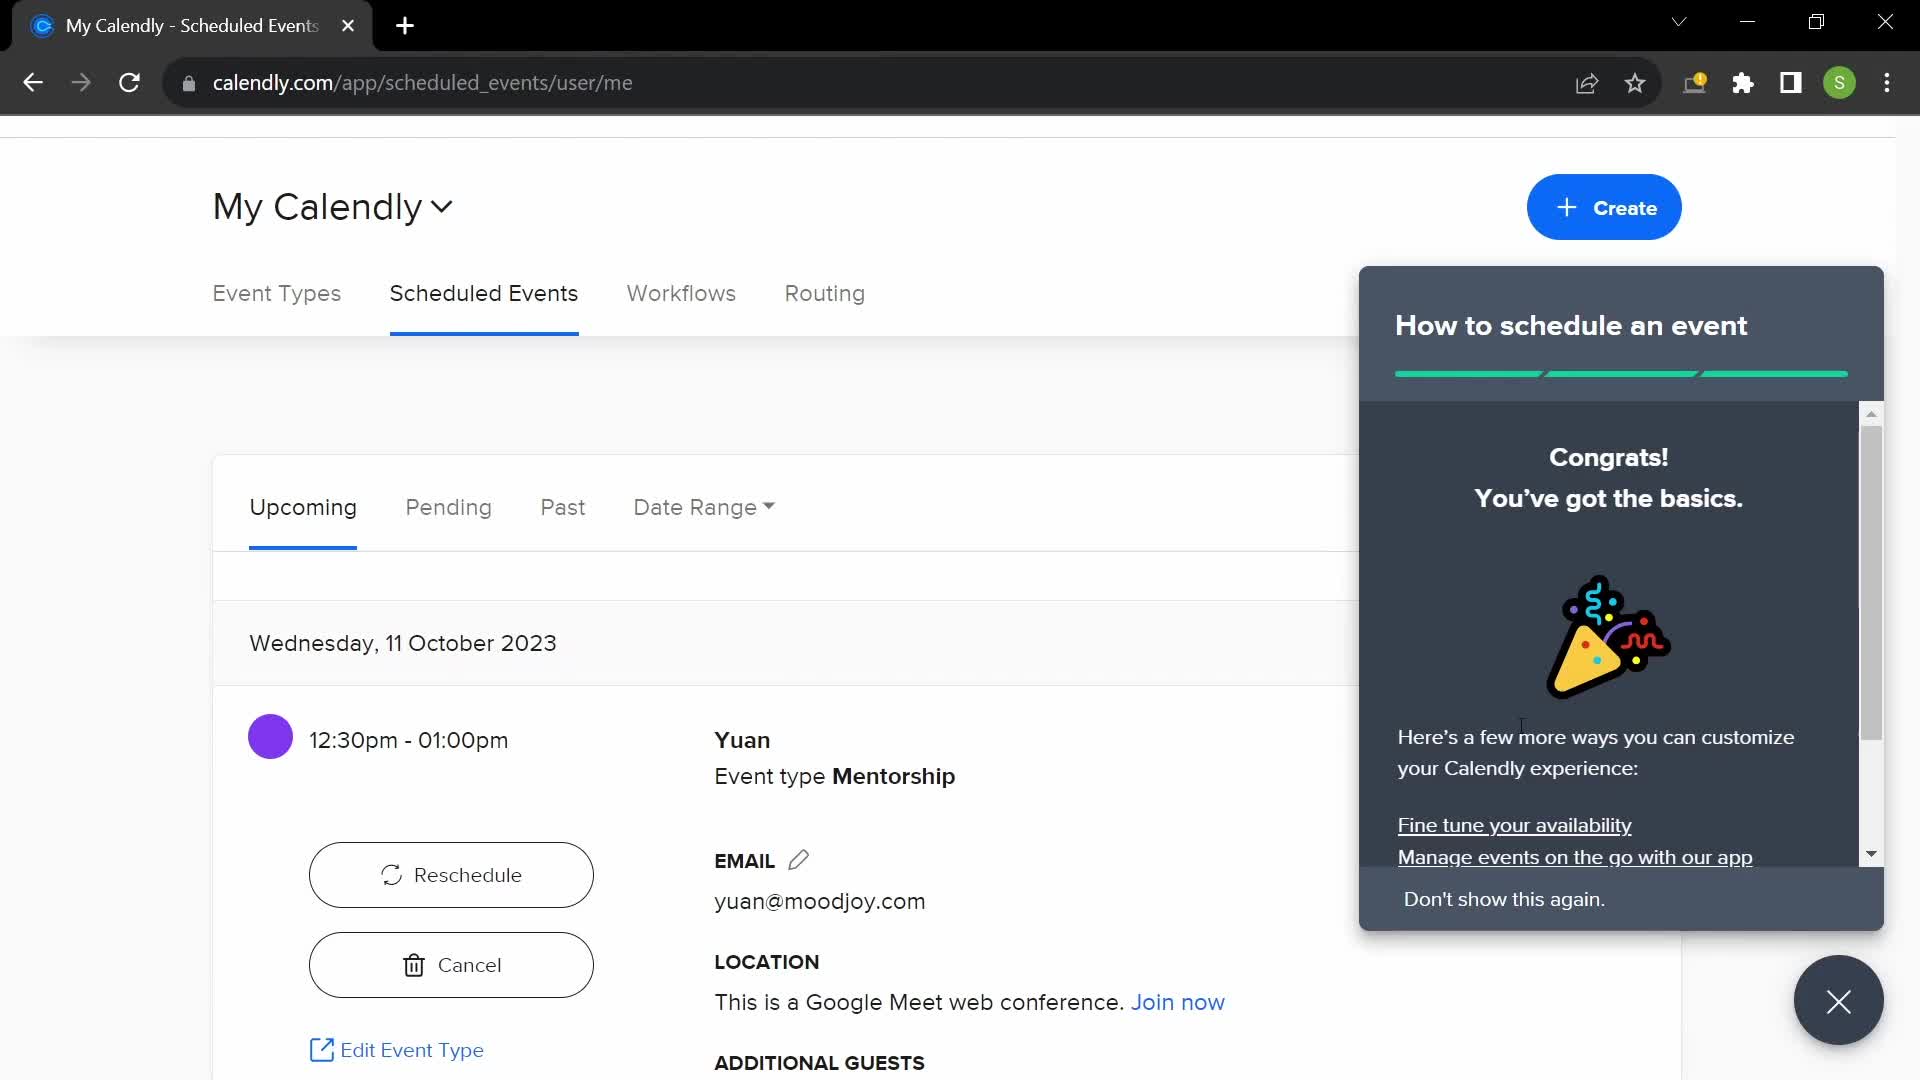Click the Join now Google Meet link
The height and width of the screenshot is (1080, 1920).
click(1179, 1002)
